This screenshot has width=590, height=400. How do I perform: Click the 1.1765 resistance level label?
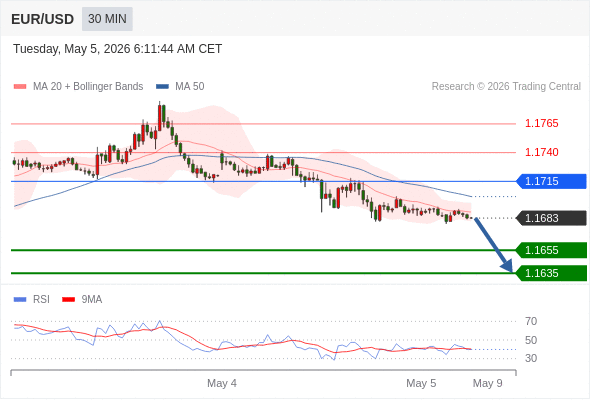point(541,123)
